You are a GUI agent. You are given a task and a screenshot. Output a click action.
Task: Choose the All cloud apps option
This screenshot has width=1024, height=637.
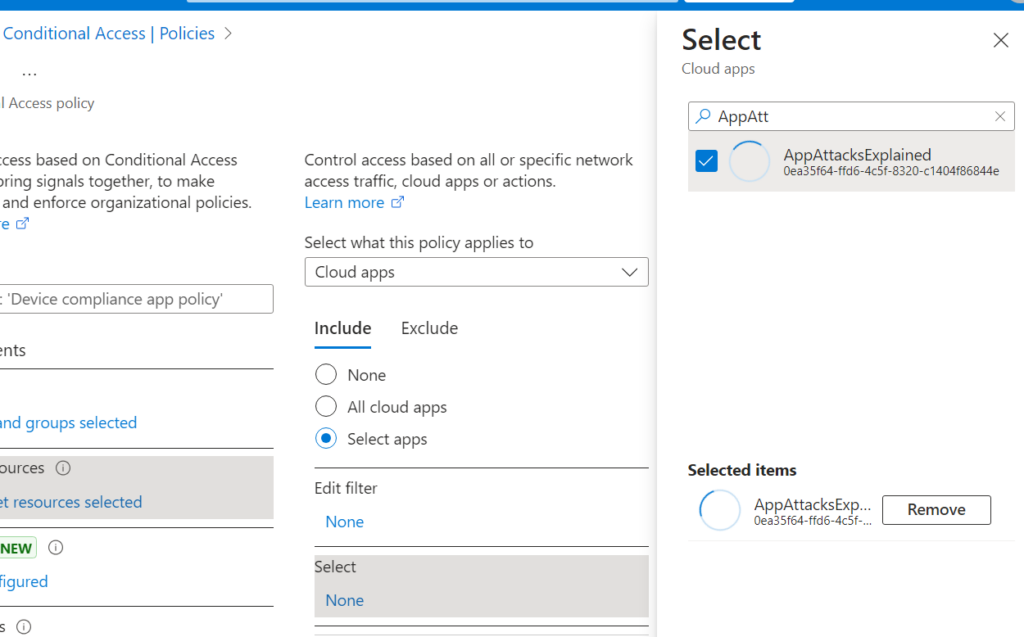point(325,406)
